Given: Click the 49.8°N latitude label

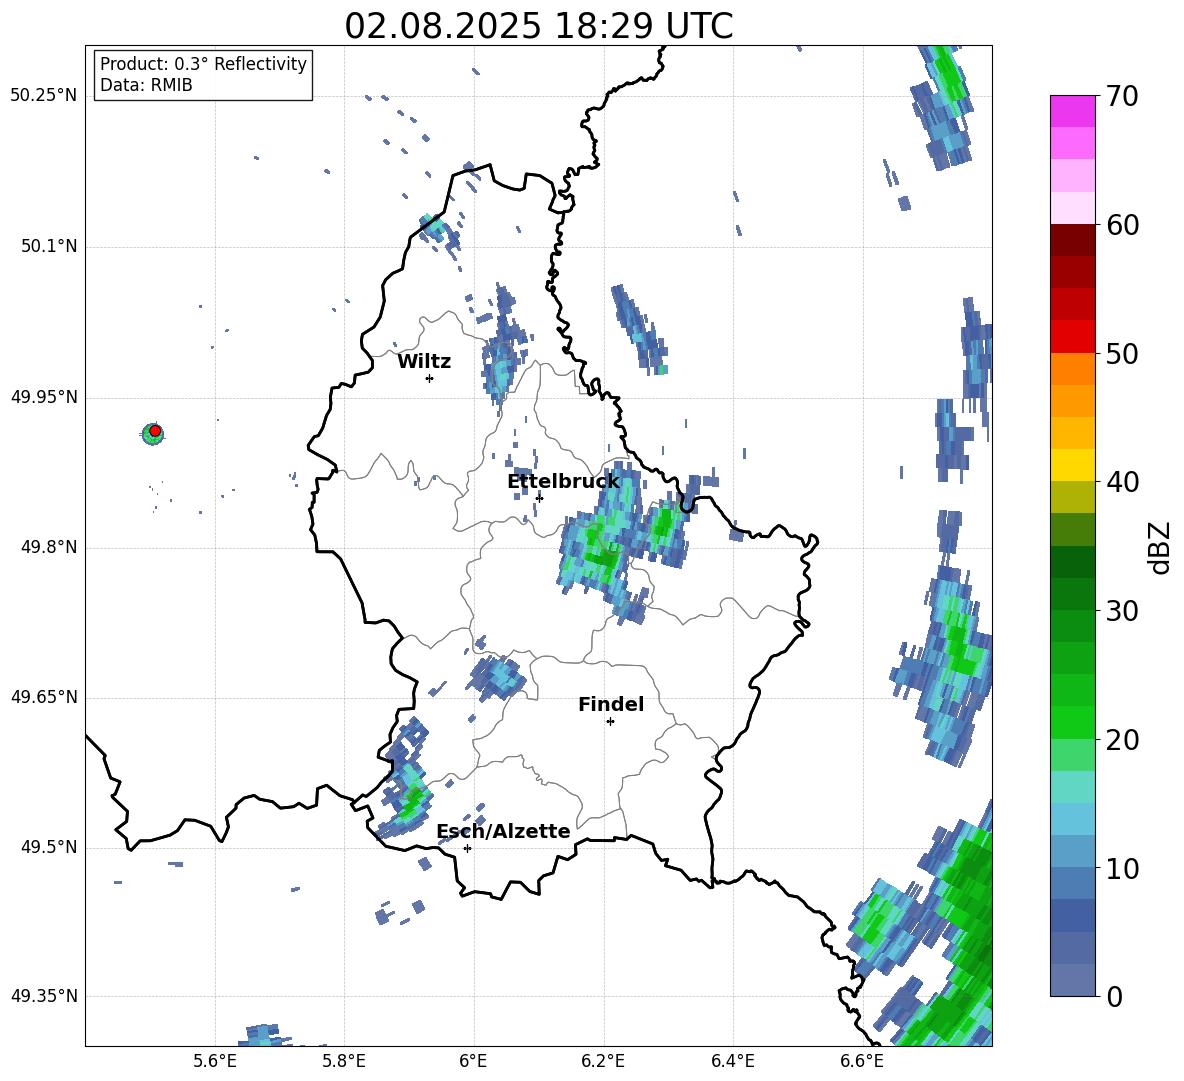Looking at the screenshot, I should [x=49, y=547].
